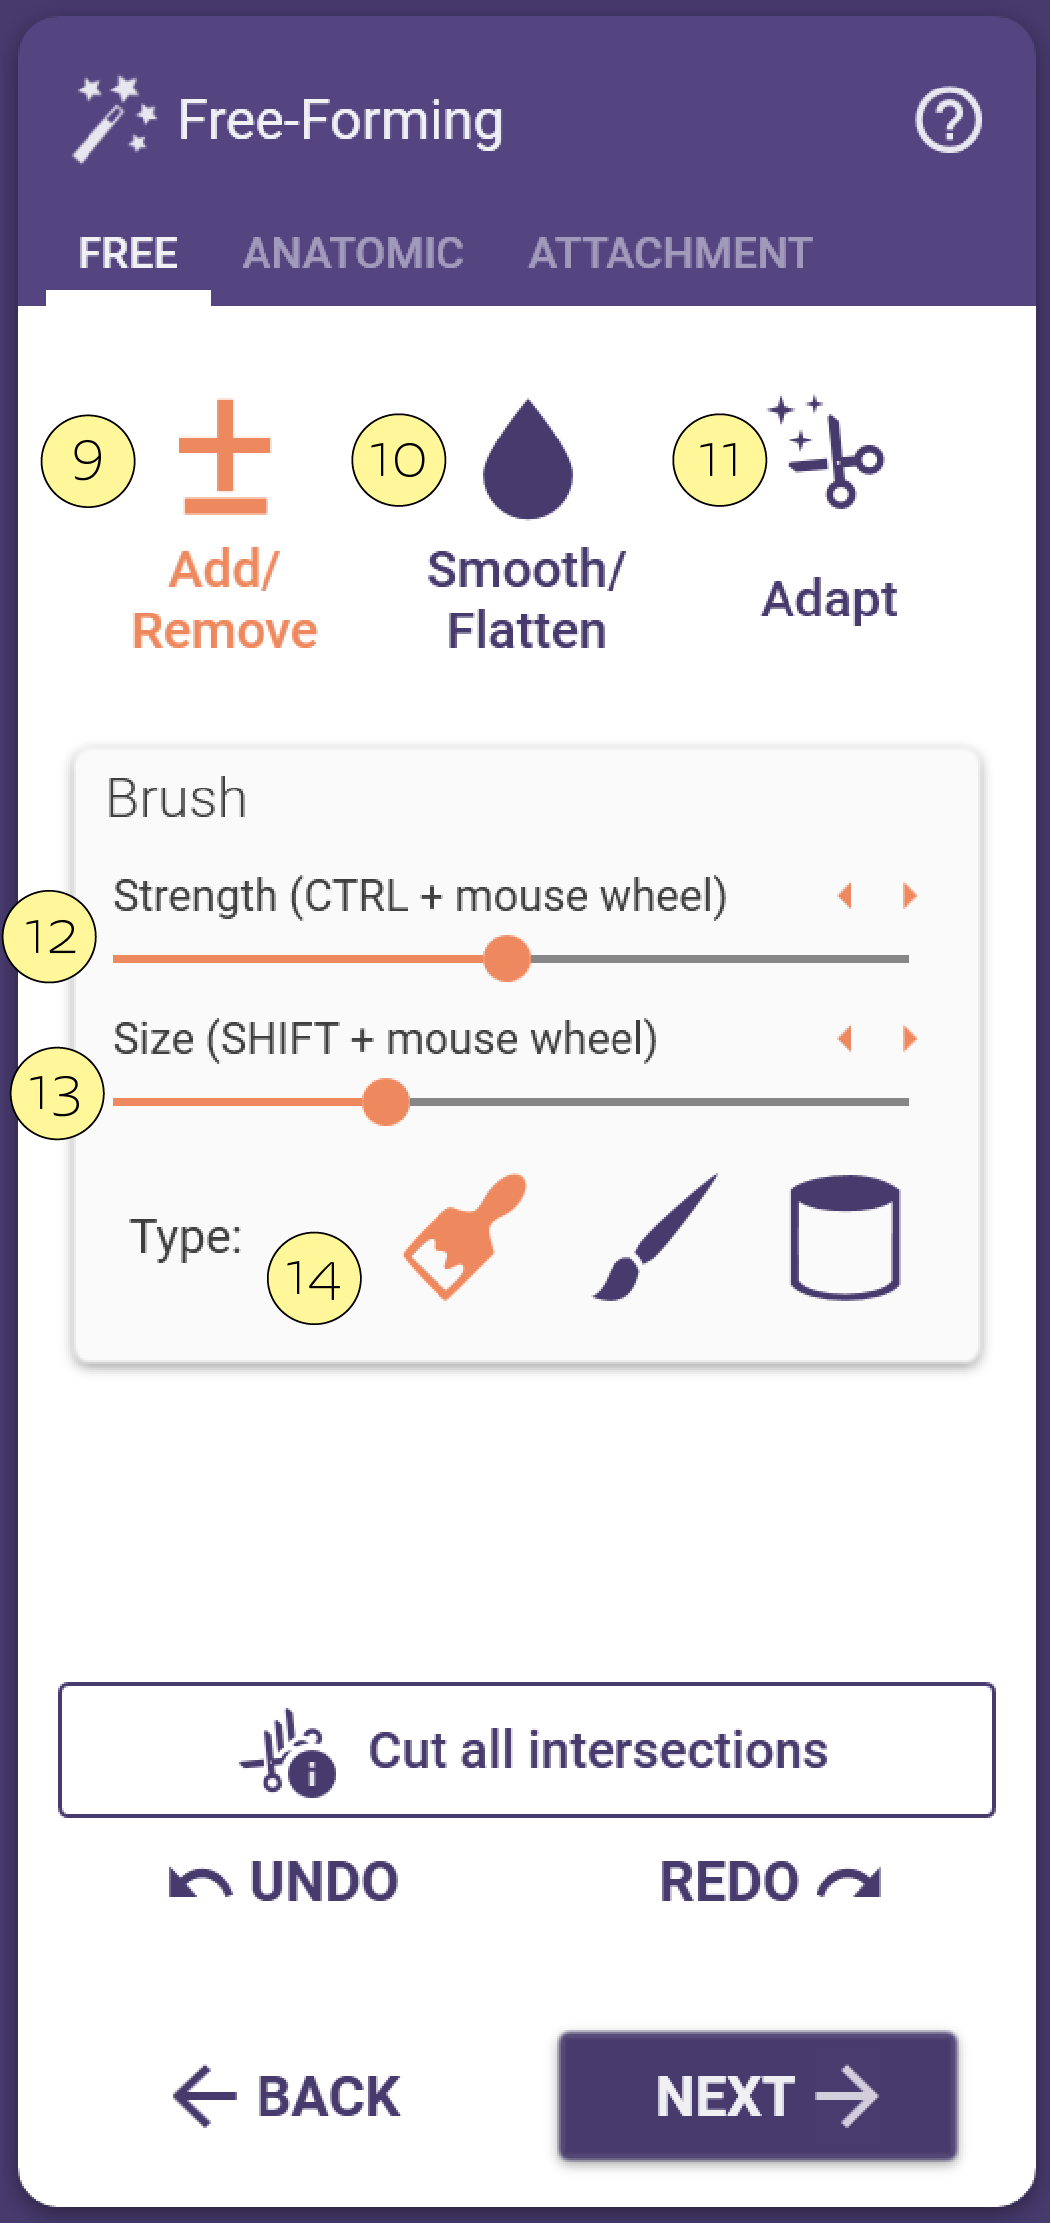Click the NEXT button
Image resolution: width=1051 pixels, height=2224 pixels.
(758, 2096)
